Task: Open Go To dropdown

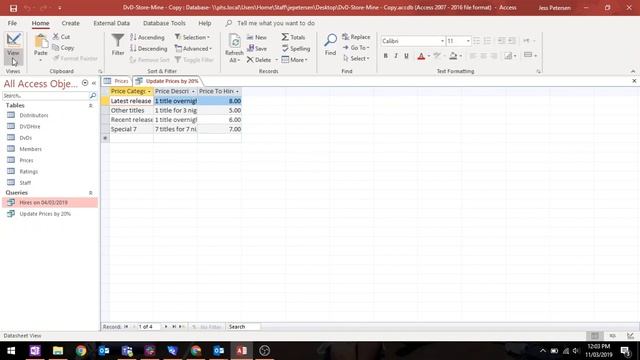Action: [356, 48]
